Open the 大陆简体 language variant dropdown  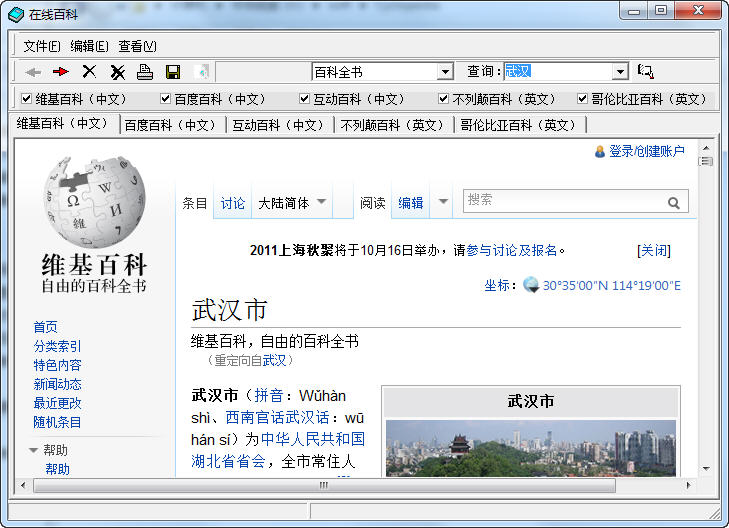pyautogui.click(x=321, y=202)
